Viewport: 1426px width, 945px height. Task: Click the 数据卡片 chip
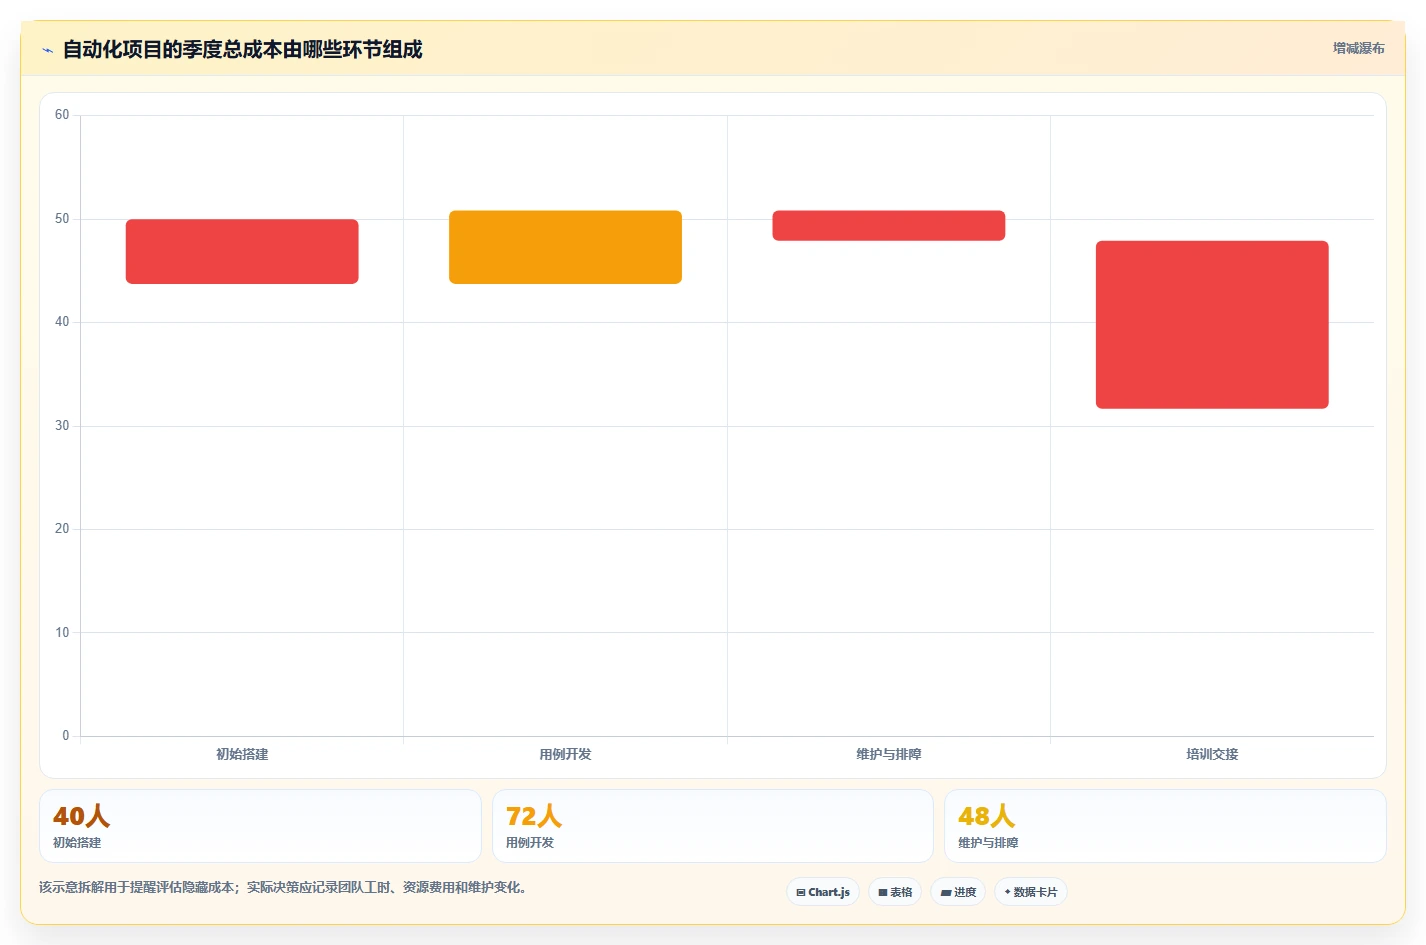[1031, 892]
